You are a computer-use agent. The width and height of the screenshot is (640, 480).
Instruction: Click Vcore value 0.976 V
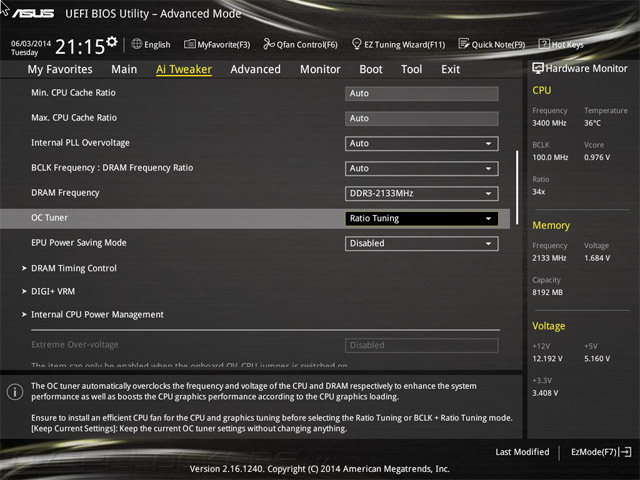coord(597,157)
